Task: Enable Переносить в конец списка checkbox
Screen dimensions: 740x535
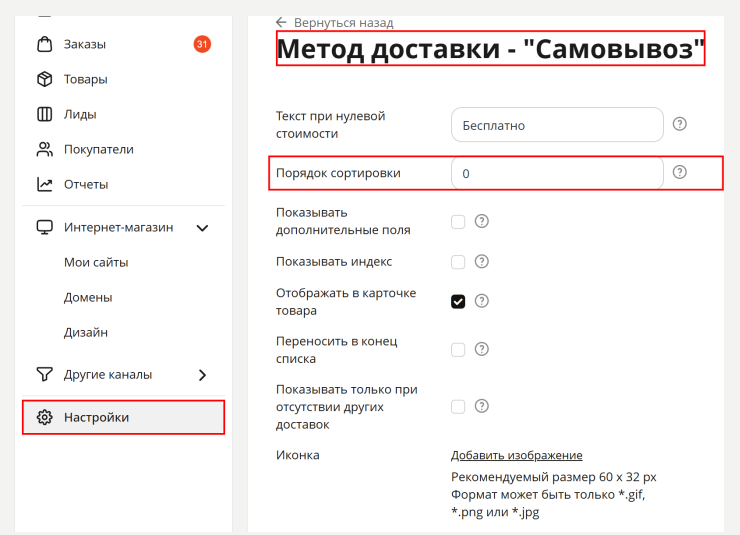Action: coord(458,350)
